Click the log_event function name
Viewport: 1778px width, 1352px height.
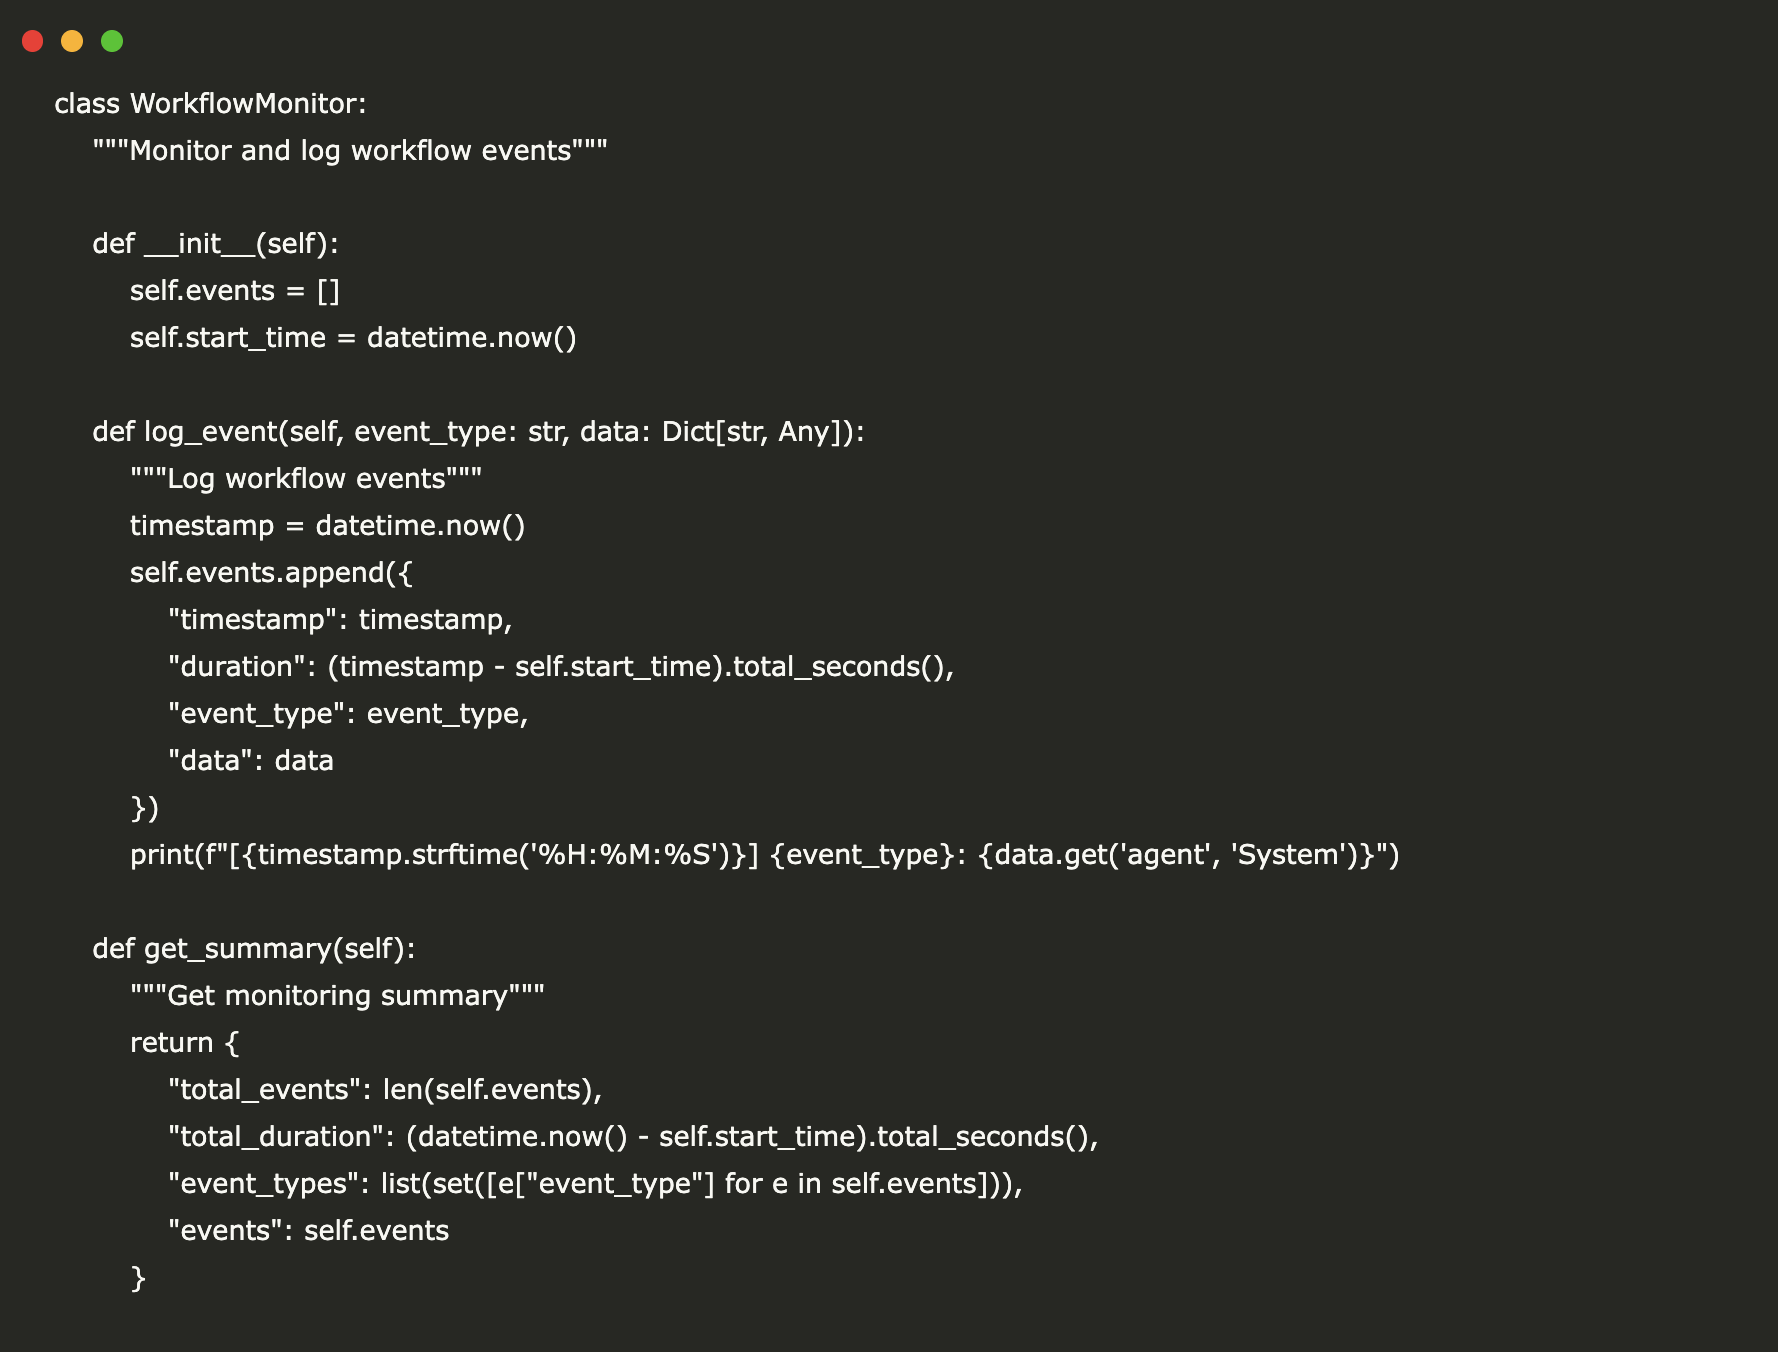click(x=210, y=432)
